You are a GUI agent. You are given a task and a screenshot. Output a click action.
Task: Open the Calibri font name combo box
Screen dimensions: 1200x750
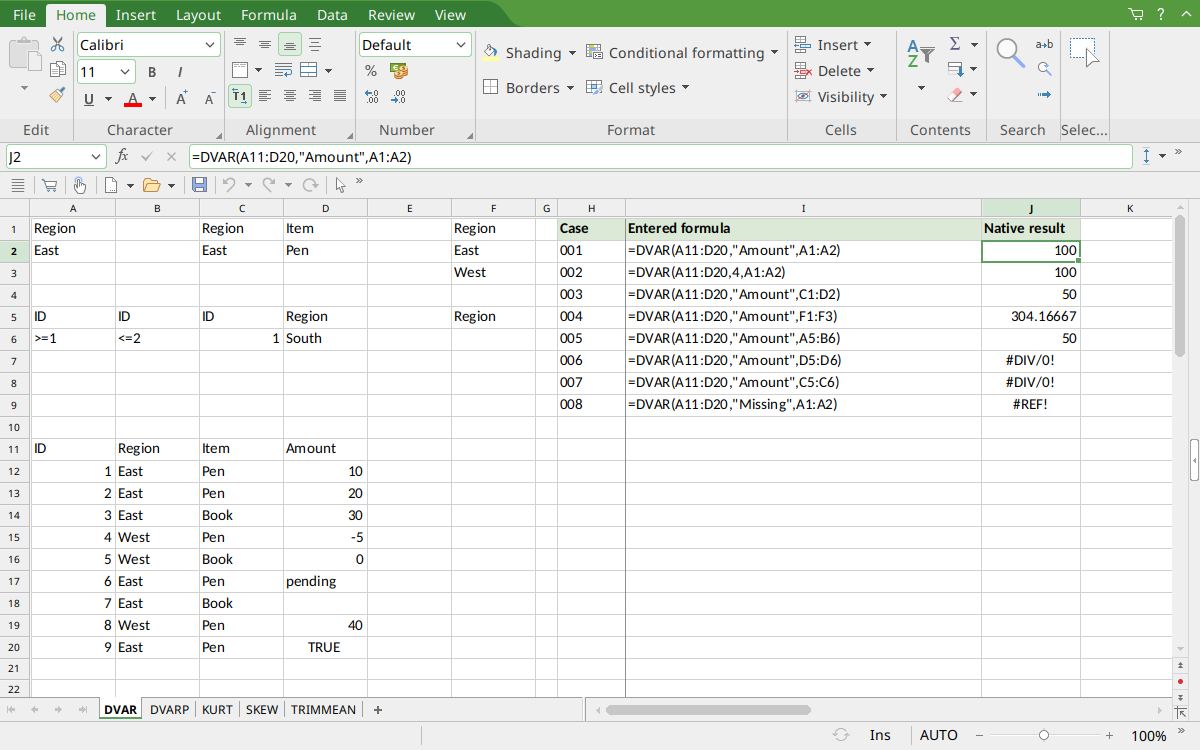click(x=148, y=45)
